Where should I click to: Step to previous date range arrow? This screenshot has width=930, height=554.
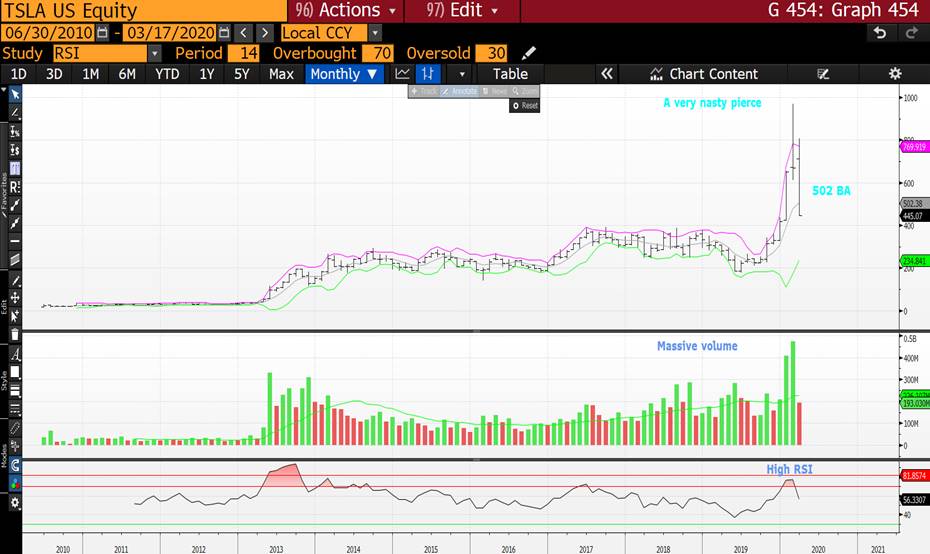tap(243, 33)
